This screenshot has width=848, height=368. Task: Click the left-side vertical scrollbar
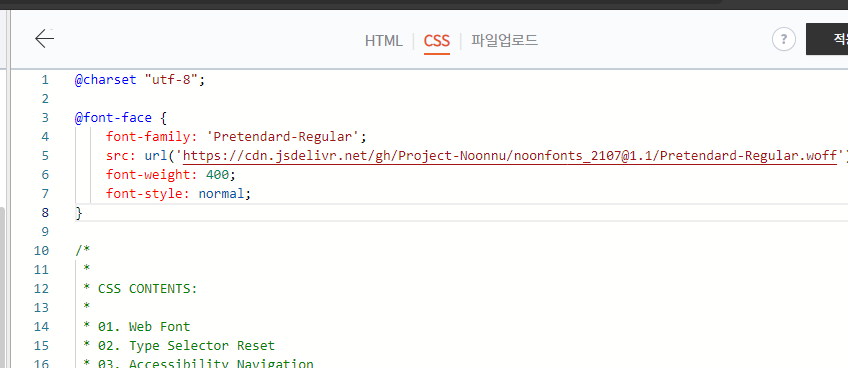[x=3, y=287]
